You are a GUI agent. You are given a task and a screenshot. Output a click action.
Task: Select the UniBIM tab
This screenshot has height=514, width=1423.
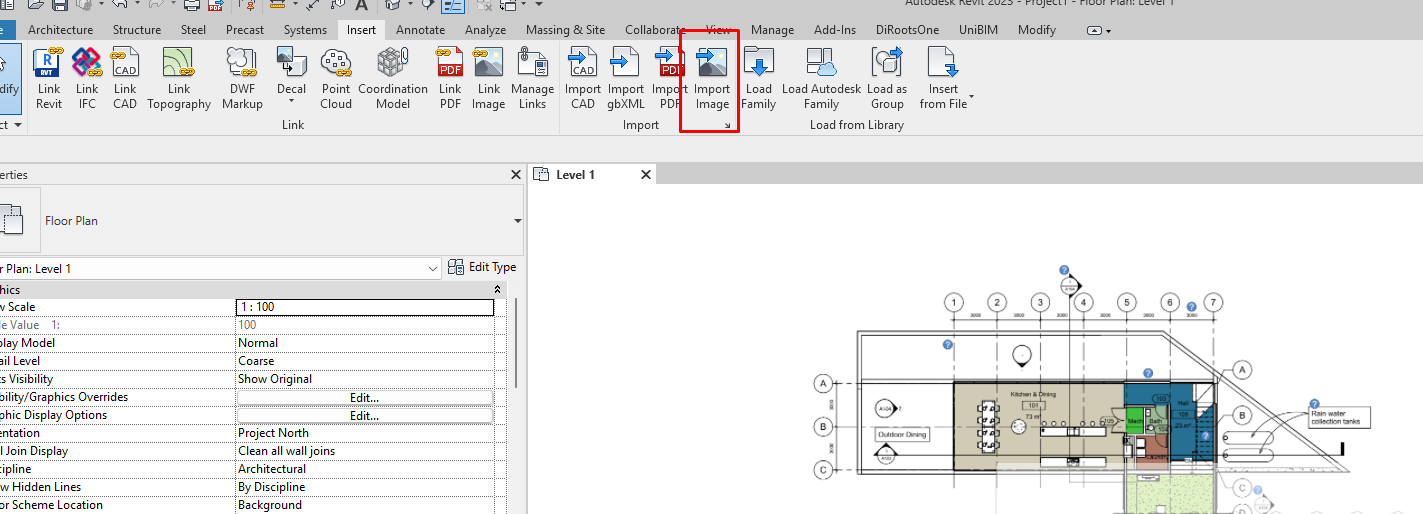(x=979, y=30)
